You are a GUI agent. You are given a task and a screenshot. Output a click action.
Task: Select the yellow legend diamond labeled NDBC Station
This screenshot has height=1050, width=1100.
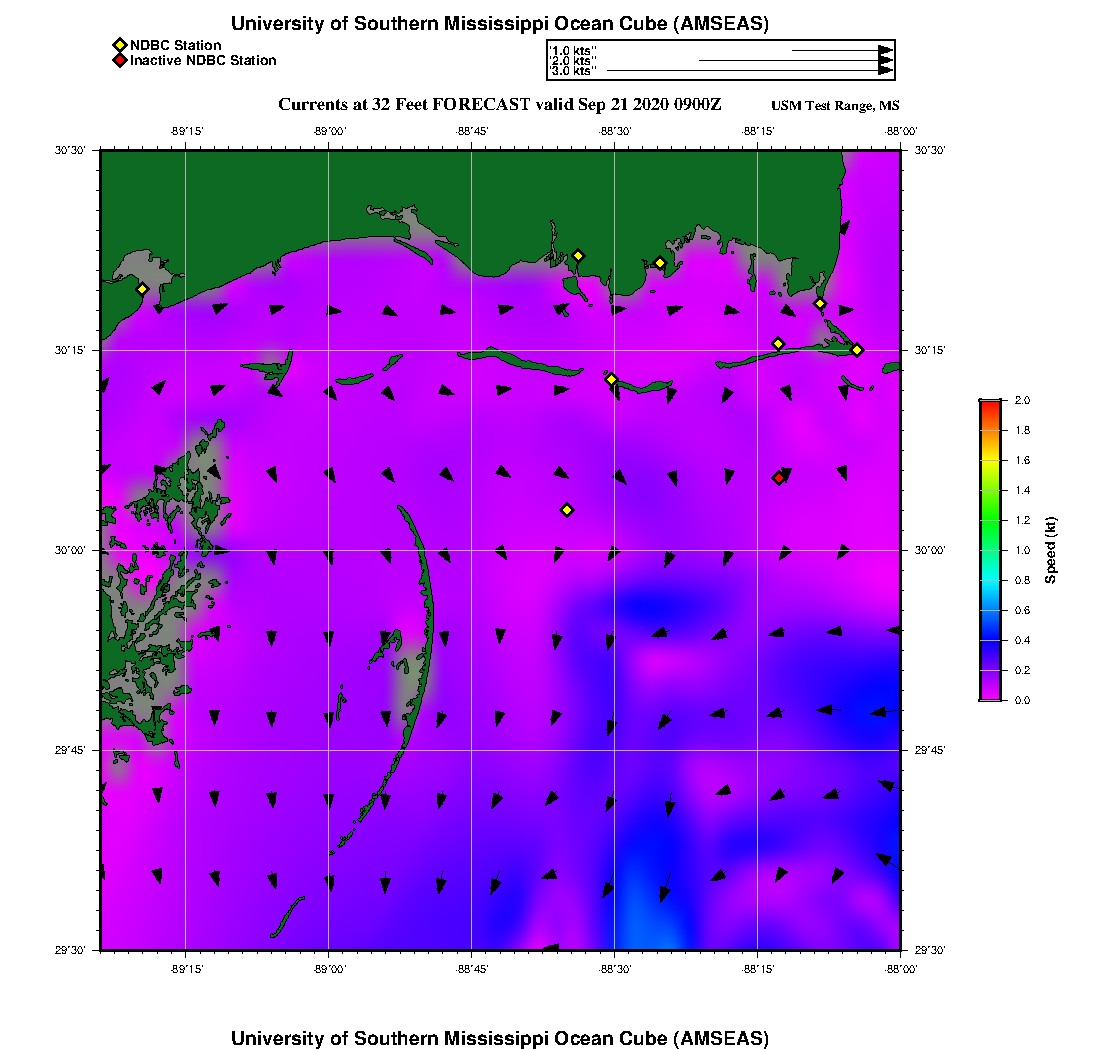pyautogui.click(x=120, y=45)
